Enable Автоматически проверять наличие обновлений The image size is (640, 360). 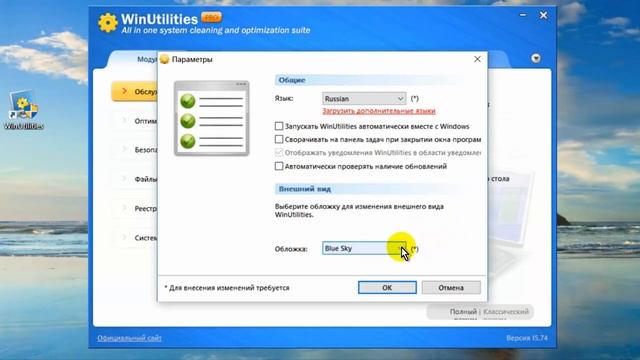(279, 166)
